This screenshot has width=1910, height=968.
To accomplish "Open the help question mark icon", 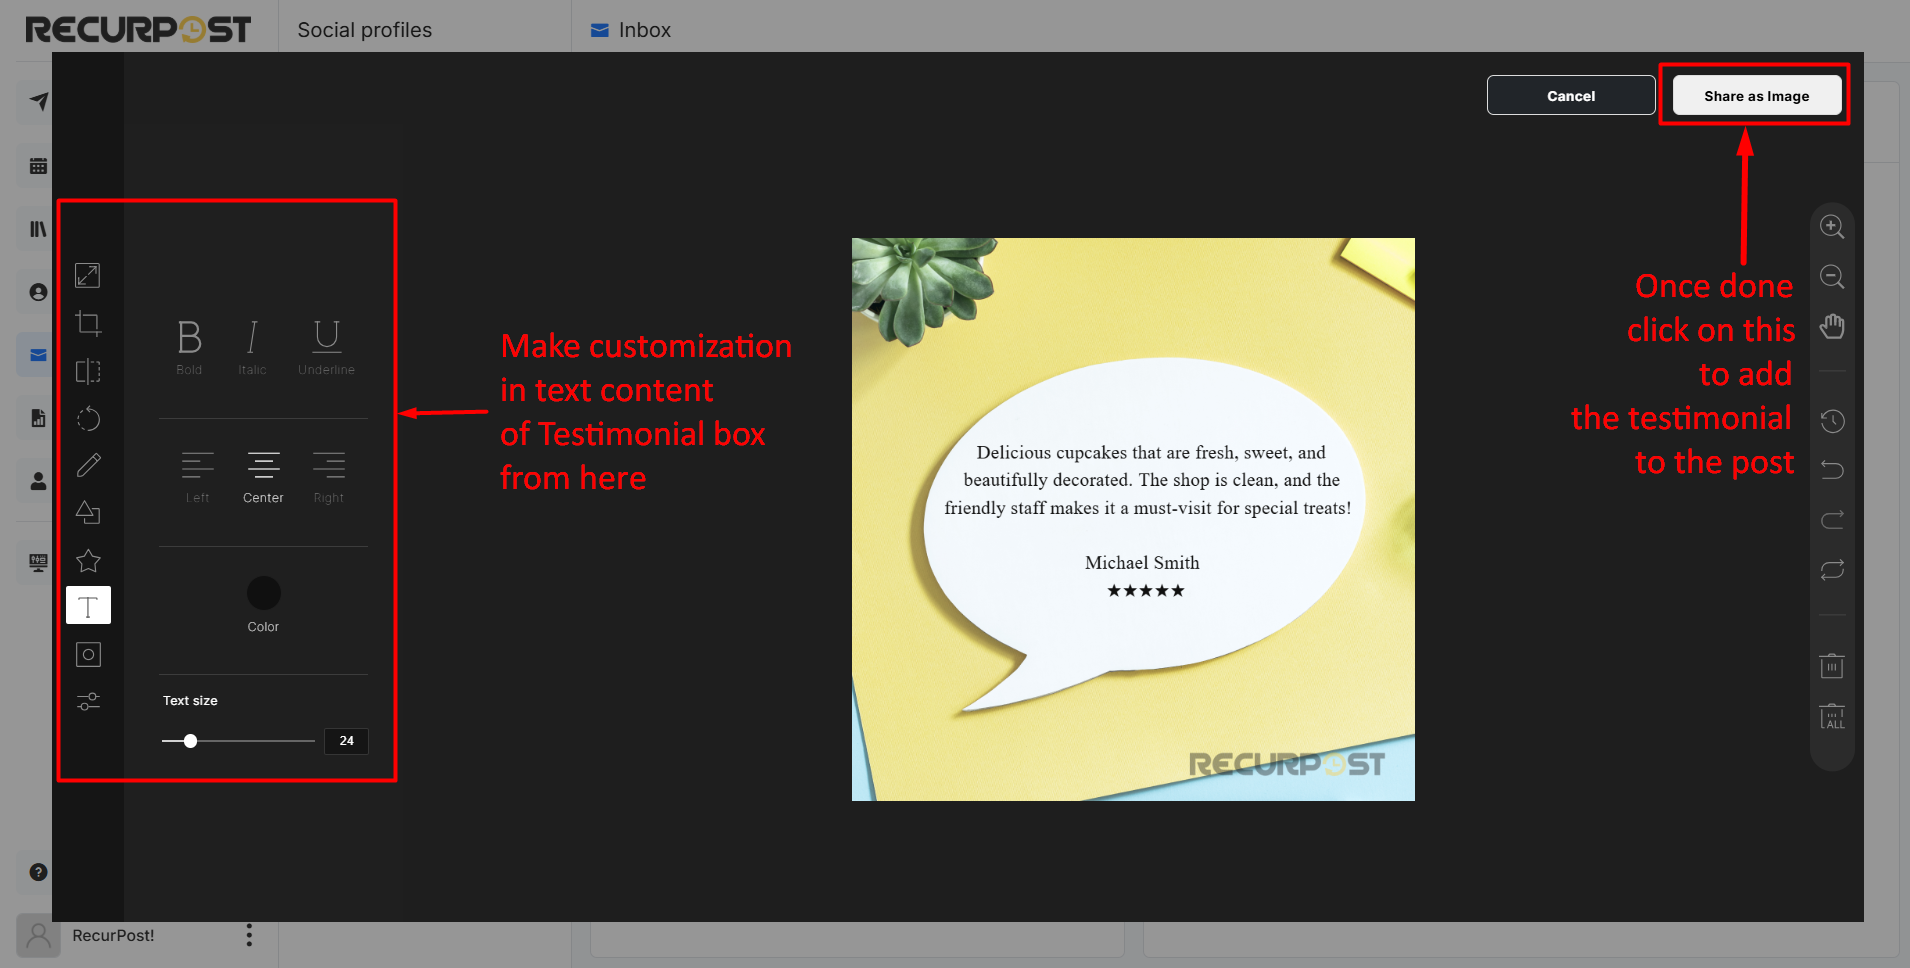I will (38, 872).
